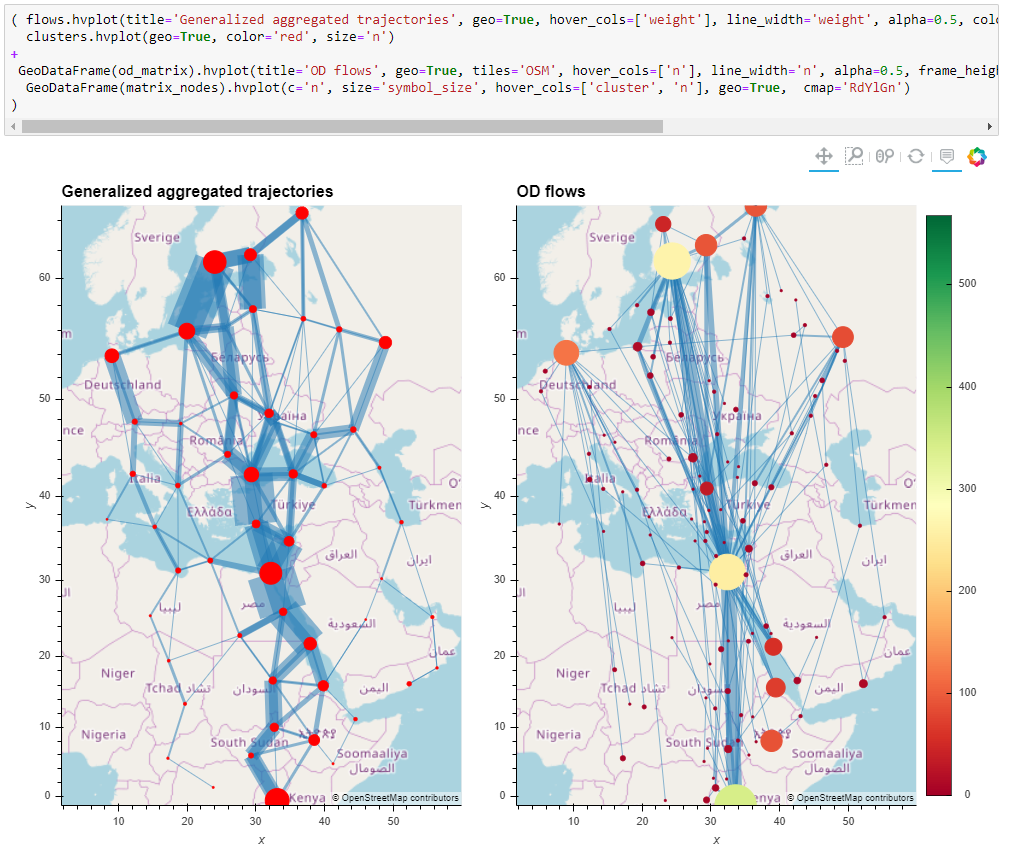Click the RdYlGn color bar at the 300 level

click(x=939, y=488)
